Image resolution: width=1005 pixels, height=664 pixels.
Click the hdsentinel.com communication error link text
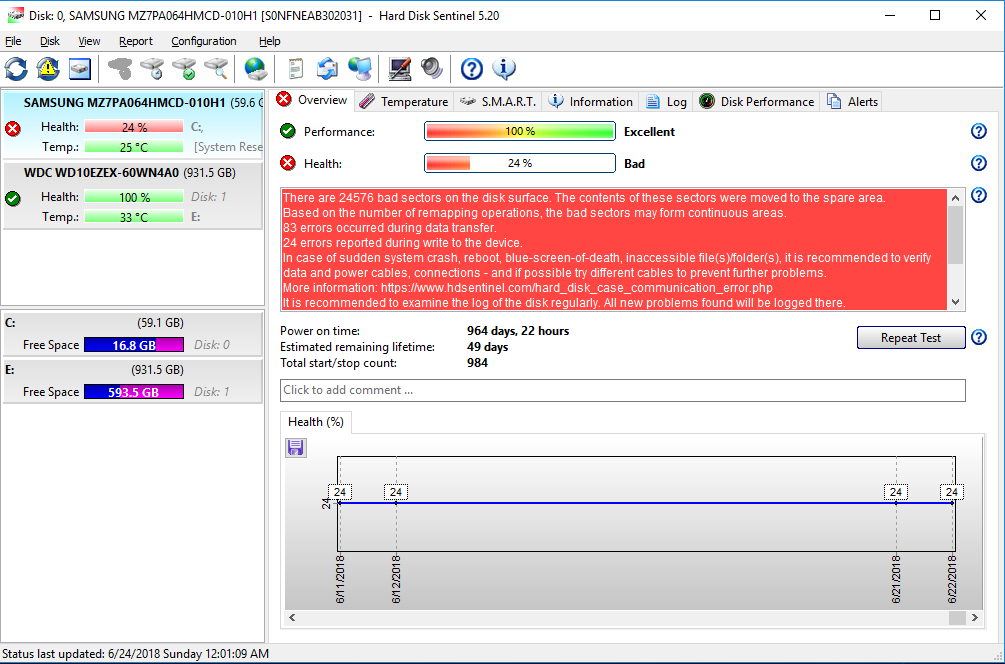pos(577,288)
